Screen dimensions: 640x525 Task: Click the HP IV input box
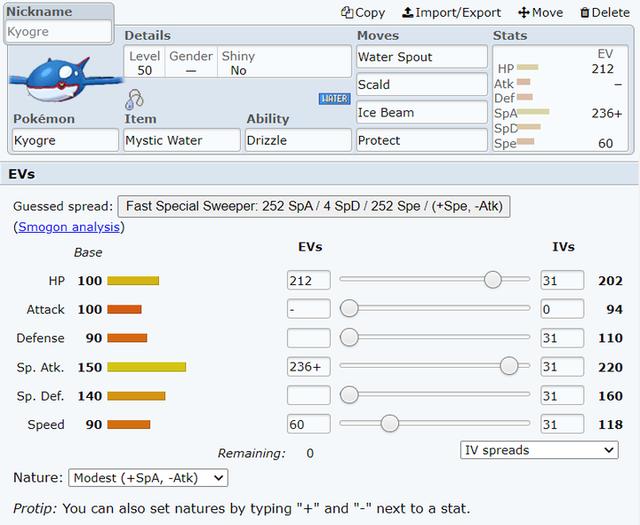pyautogui.click(x=562, y=280)
